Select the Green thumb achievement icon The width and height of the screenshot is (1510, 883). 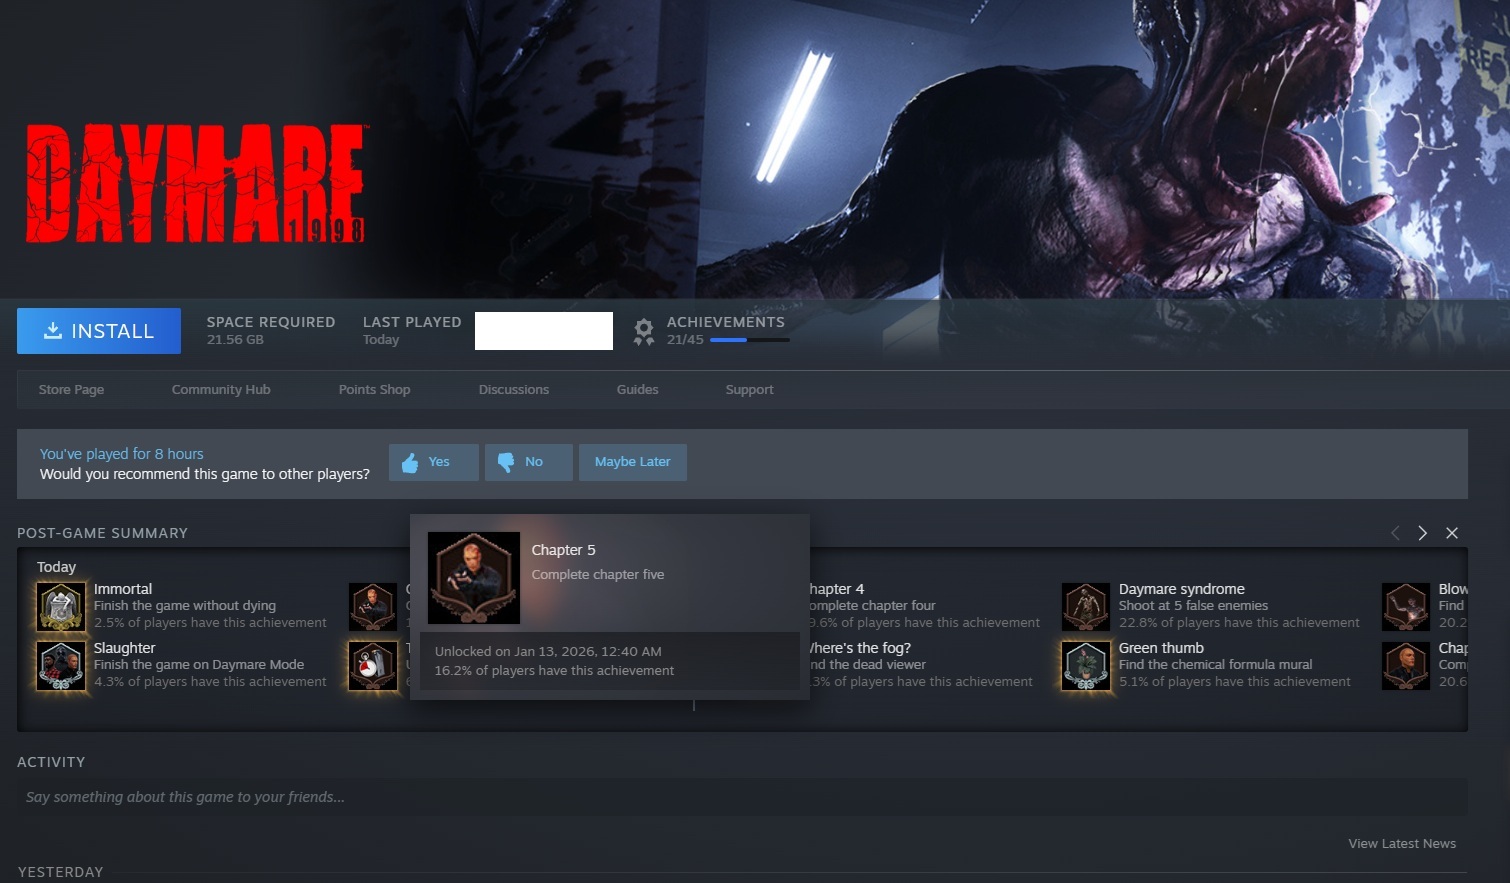point(1086,666)
